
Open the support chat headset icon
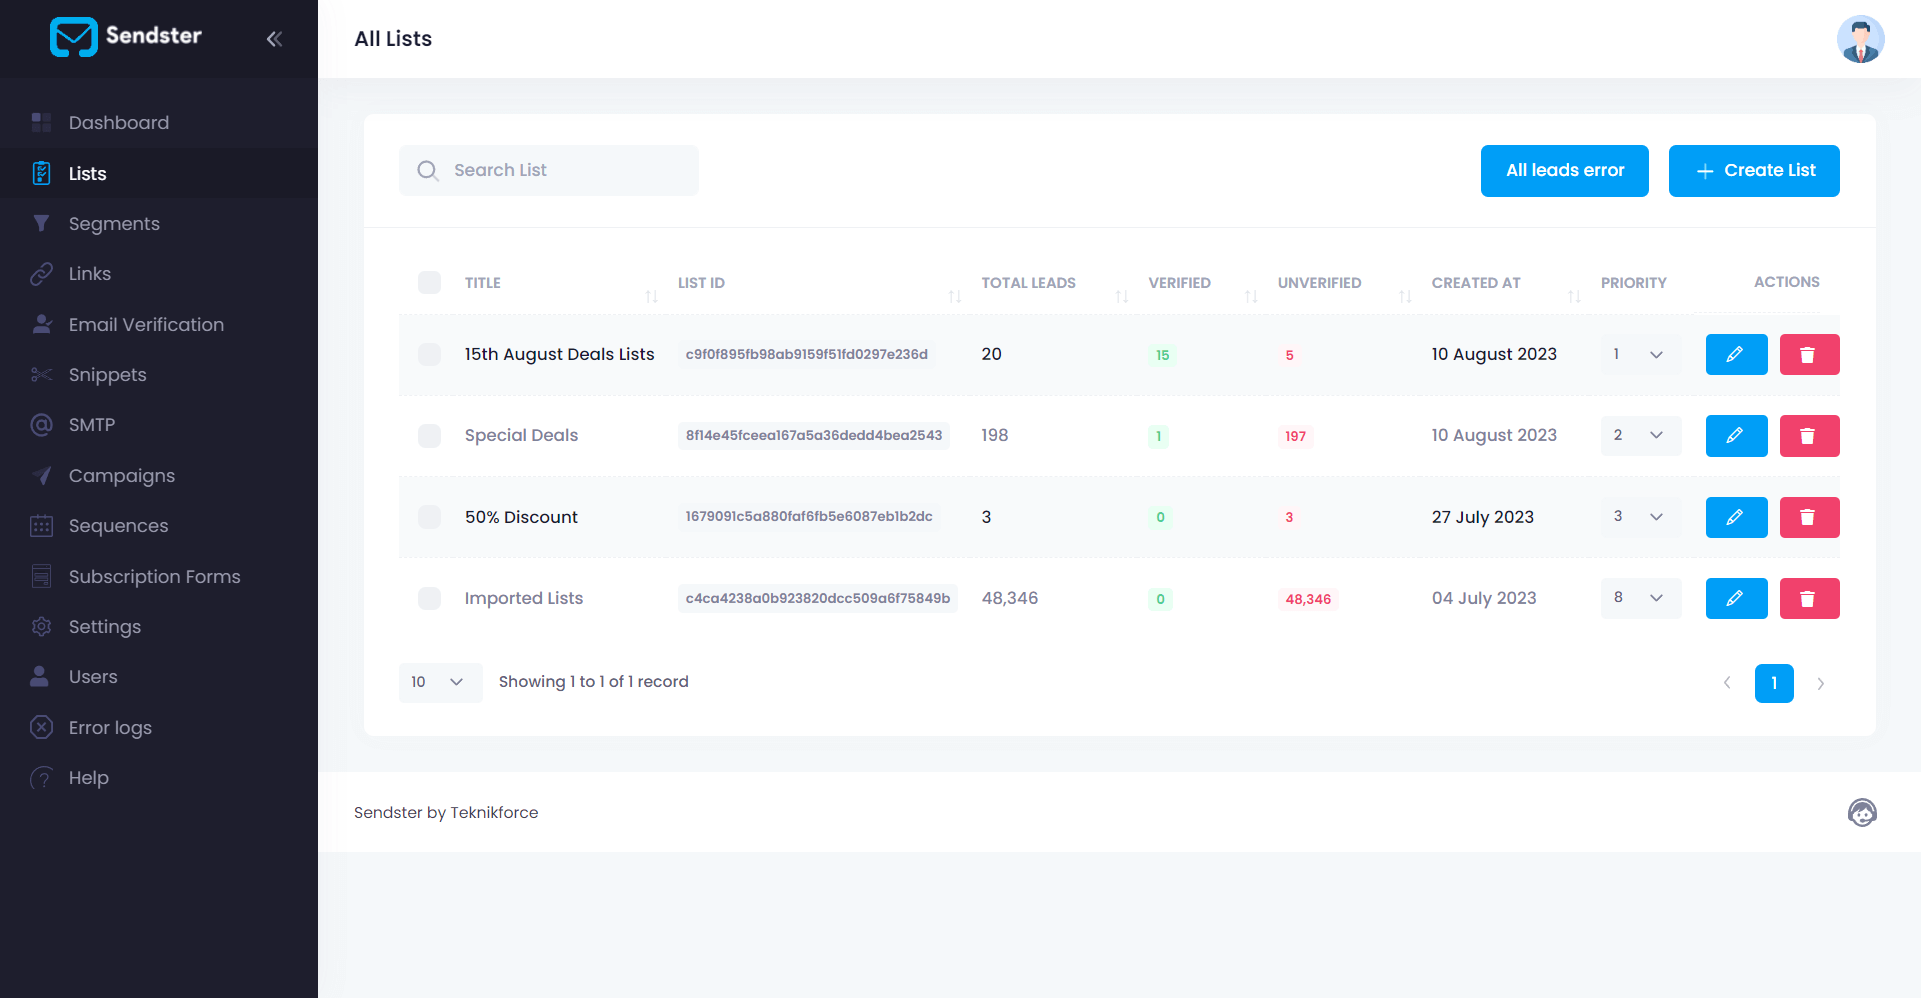coord(1861,813)
